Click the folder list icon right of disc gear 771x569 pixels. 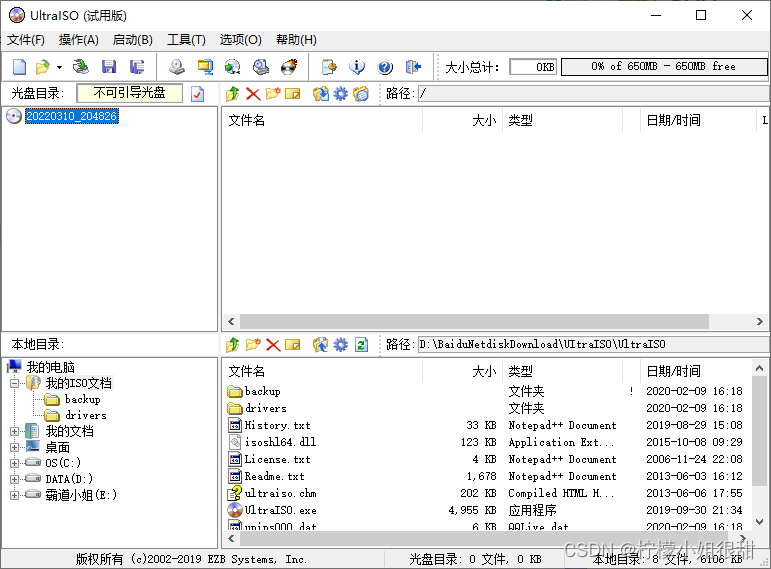(x=361, y=93)
